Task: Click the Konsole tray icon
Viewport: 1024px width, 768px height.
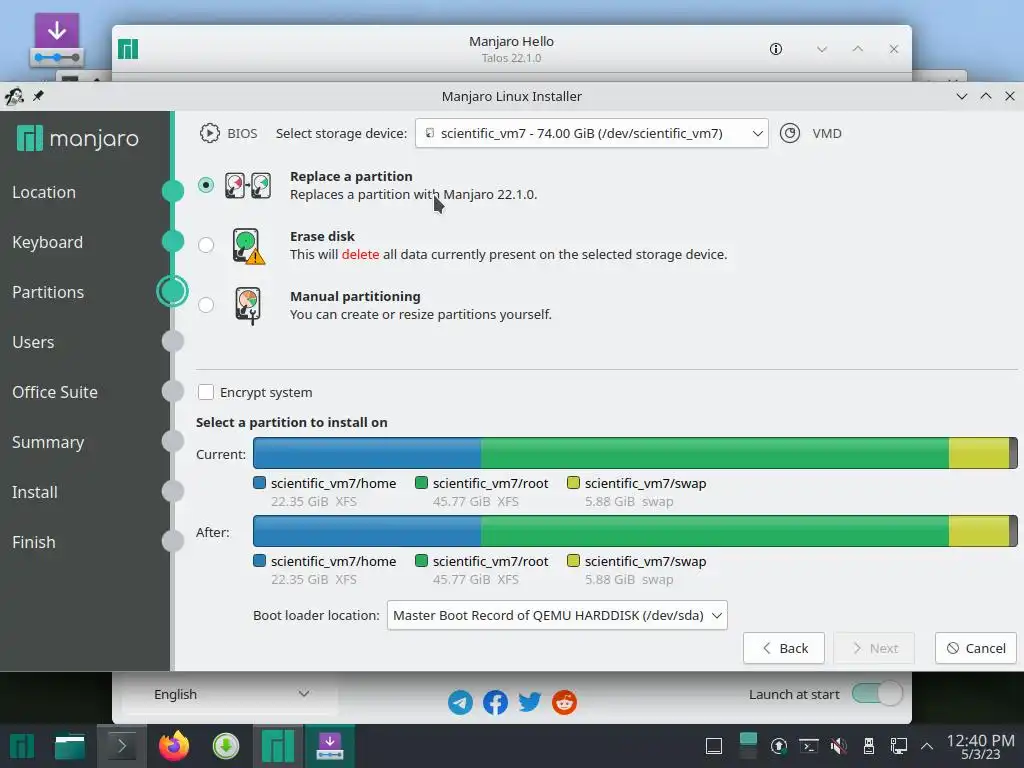Action: (808, 746)
